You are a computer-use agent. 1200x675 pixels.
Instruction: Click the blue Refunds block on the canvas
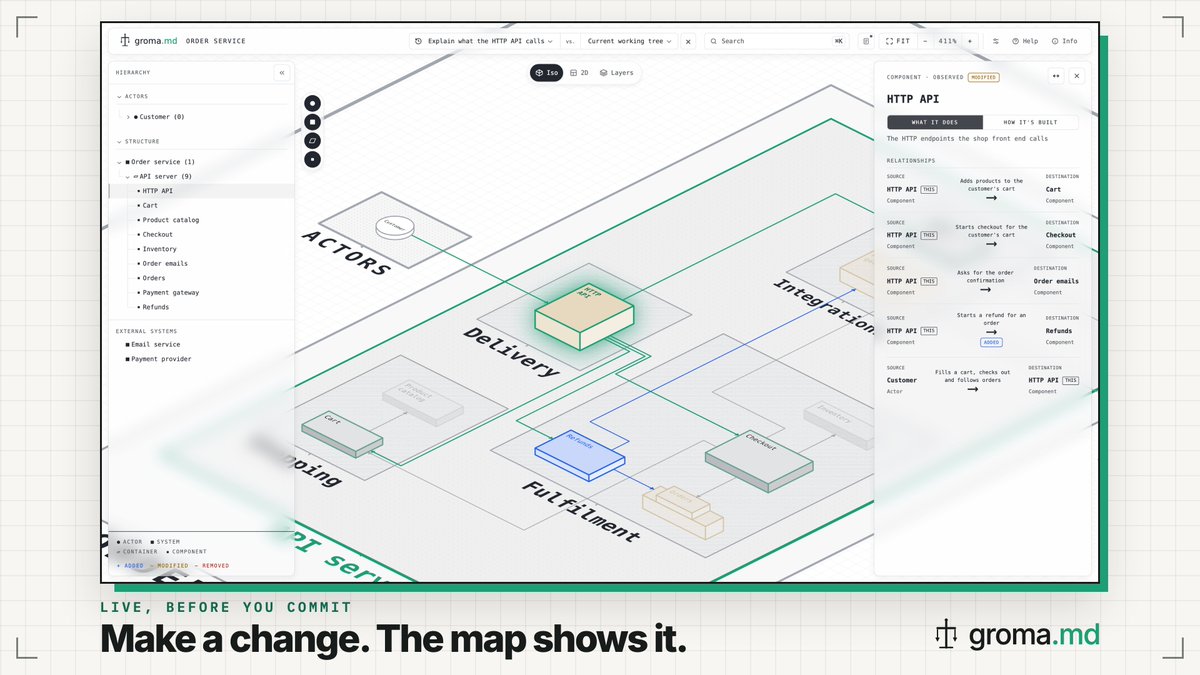tap(580, 455)
